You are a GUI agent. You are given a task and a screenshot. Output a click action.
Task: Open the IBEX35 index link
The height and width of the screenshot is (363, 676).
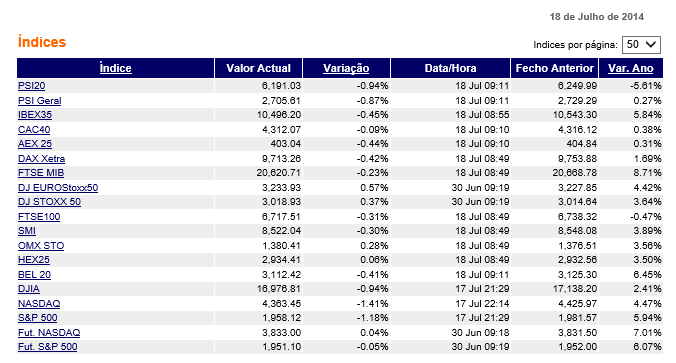pyautogui.click(x=35, y=115)
